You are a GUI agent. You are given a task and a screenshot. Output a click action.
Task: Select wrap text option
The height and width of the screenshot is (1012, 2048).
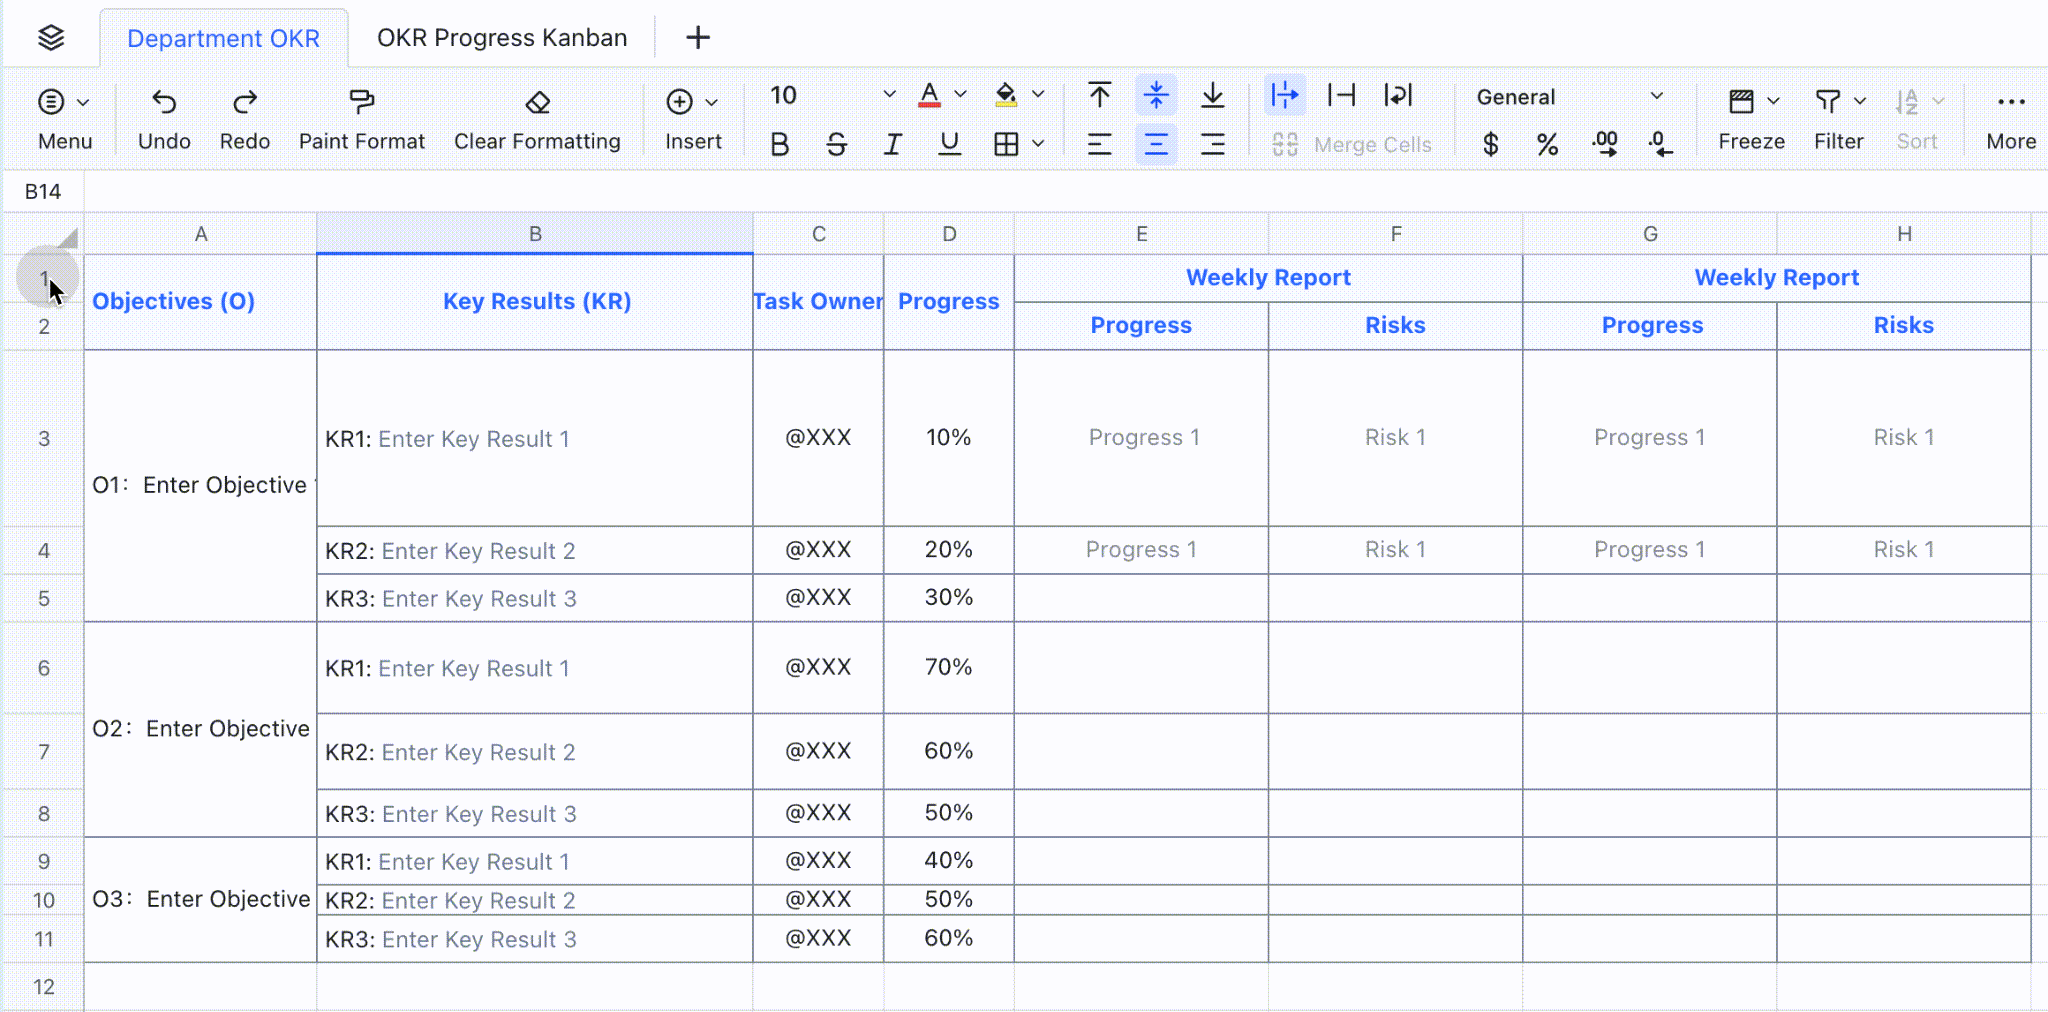click(1398, 95)
